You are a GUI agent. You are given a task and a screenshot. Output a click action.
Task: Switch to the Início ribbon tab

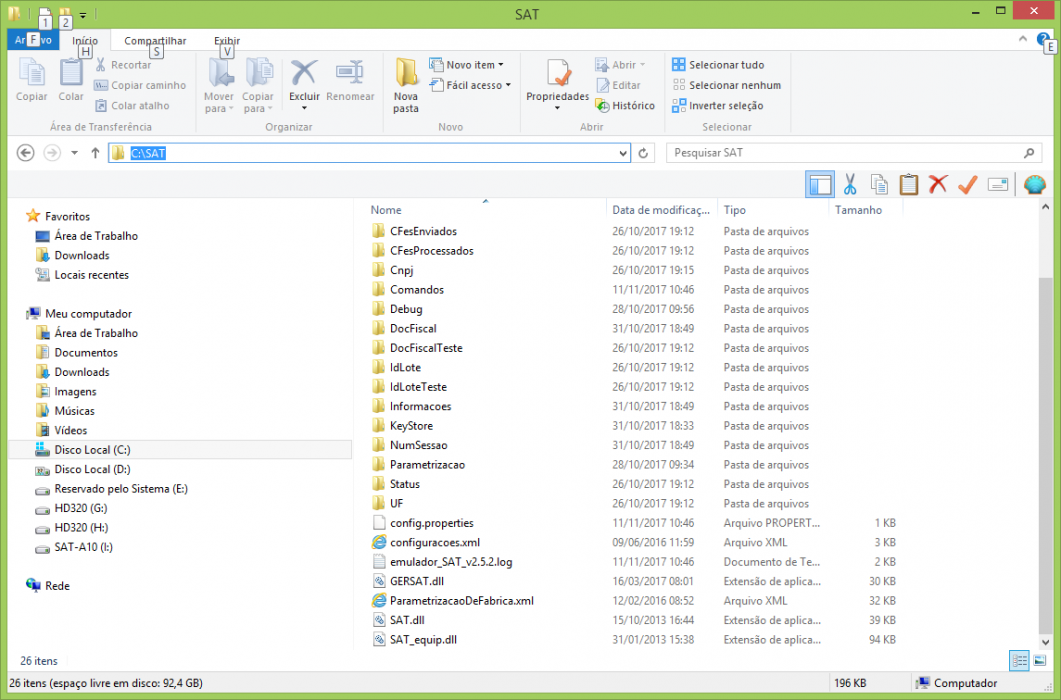[85, 41]
